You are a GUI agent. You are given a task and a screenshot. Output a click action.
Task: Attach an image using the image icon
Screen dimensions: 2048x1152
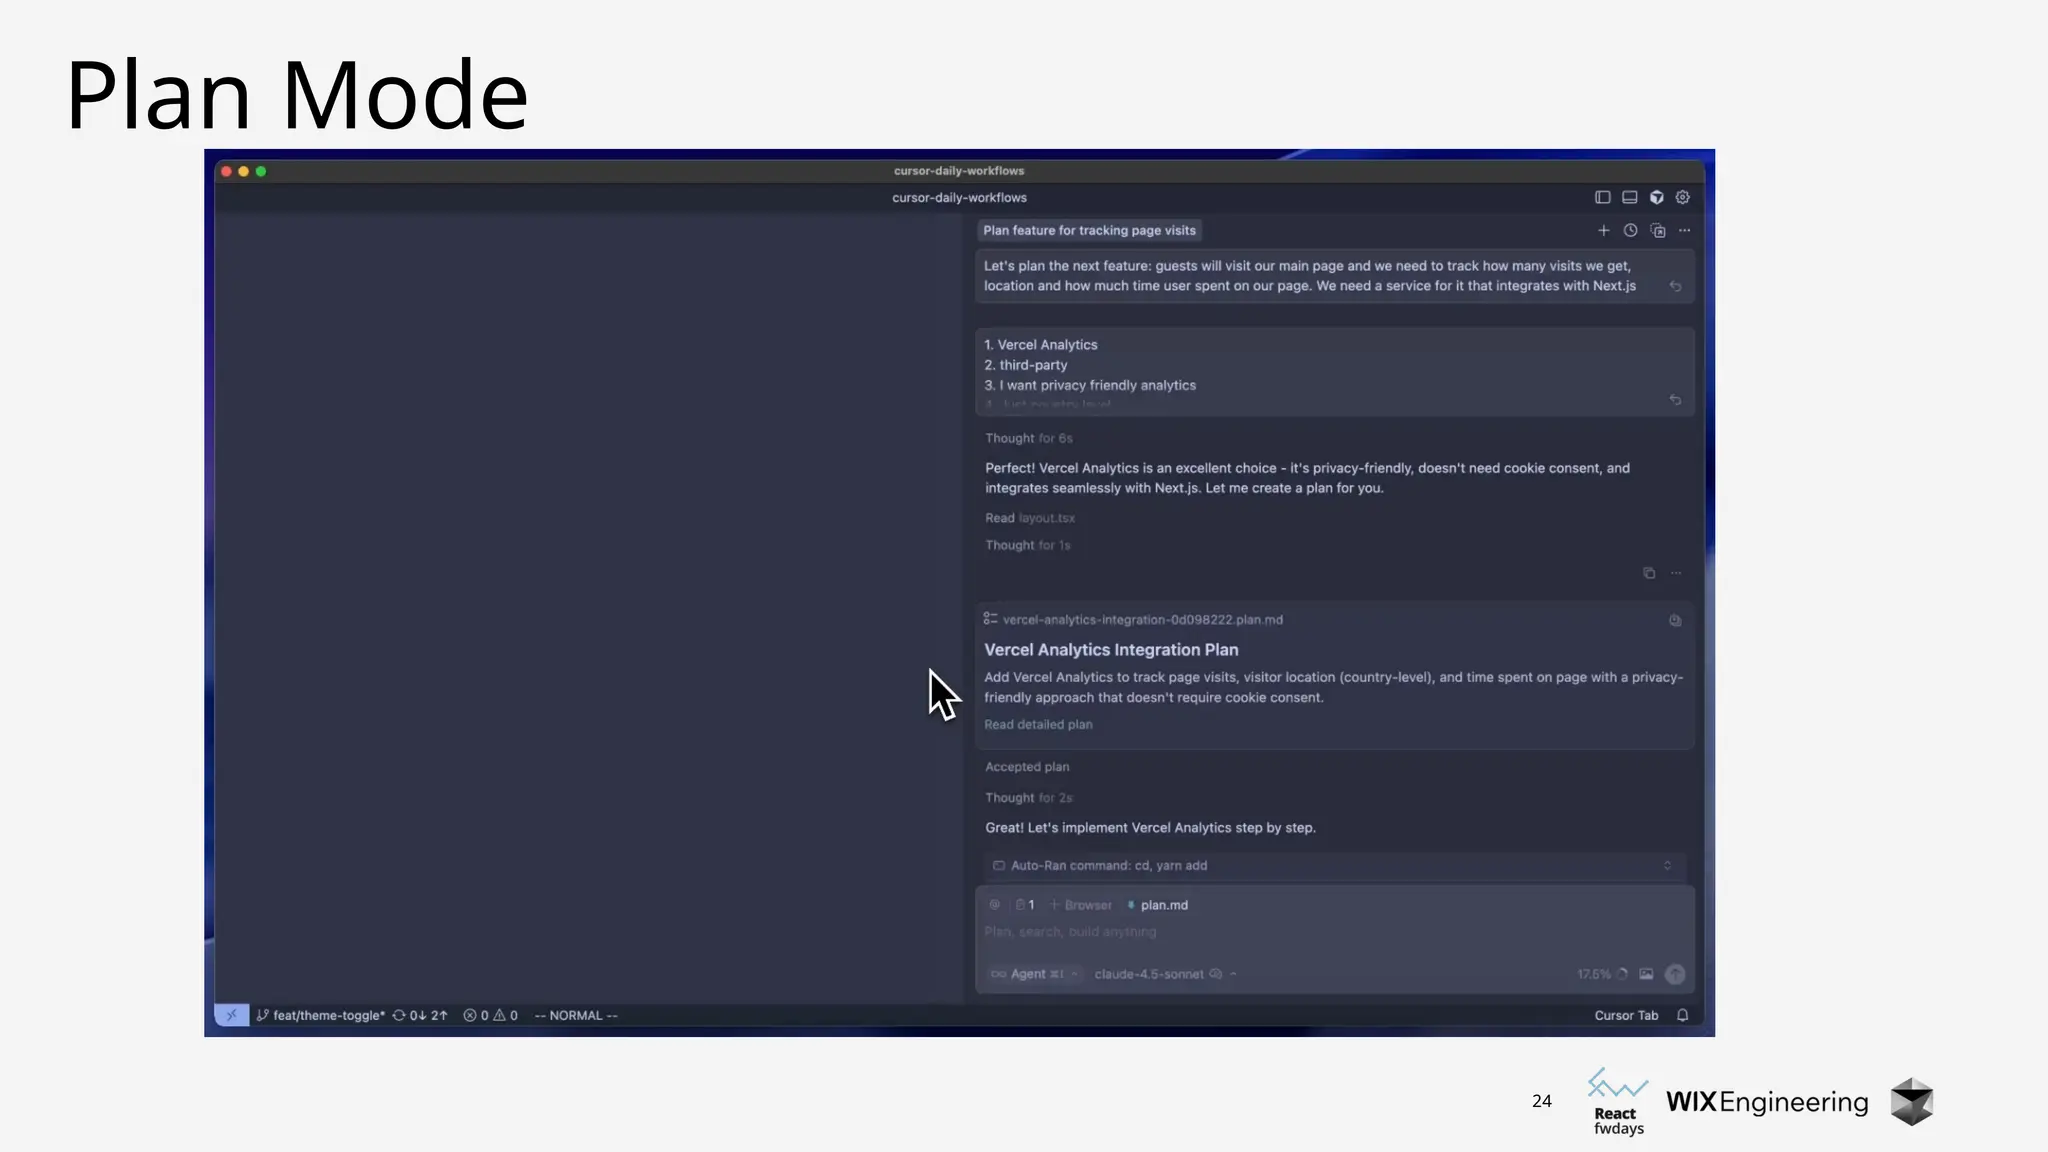1646,974
